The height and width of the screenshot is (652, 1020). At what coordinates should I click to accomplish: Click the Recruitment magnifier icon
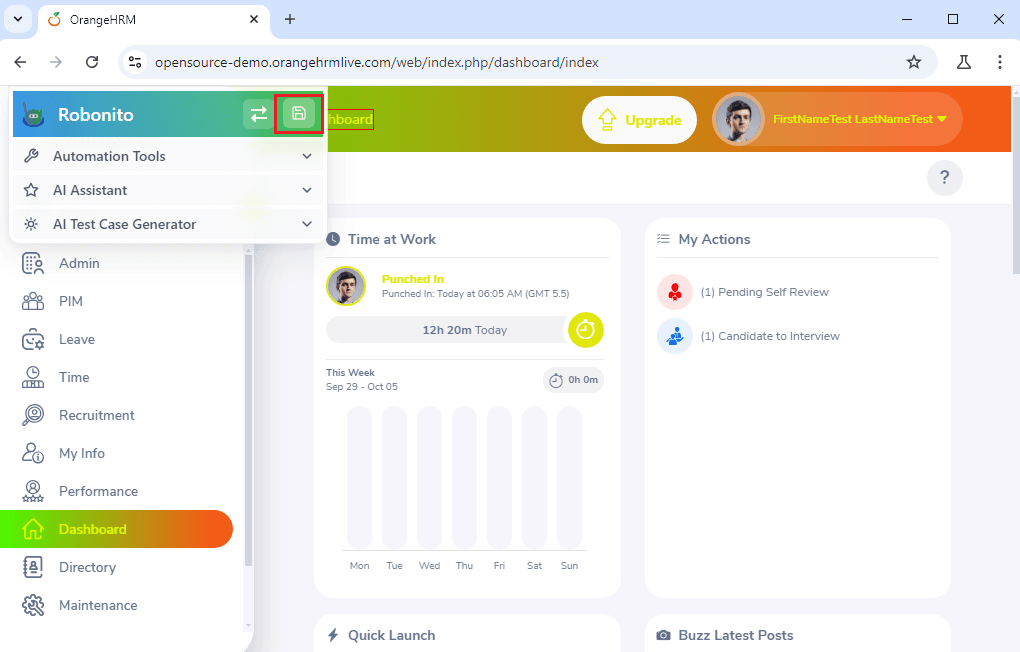(x=33, y=415)
